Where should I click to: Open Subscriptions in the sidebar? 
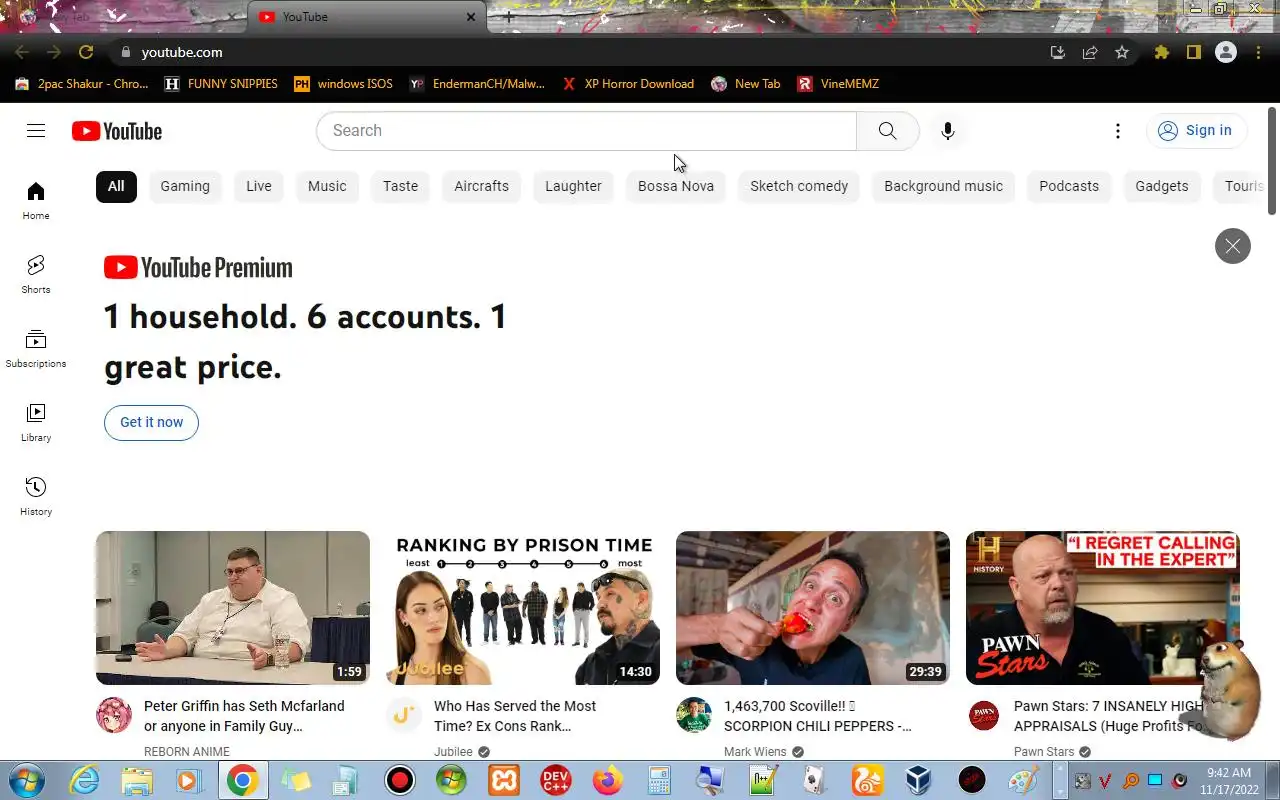point(36,349)
